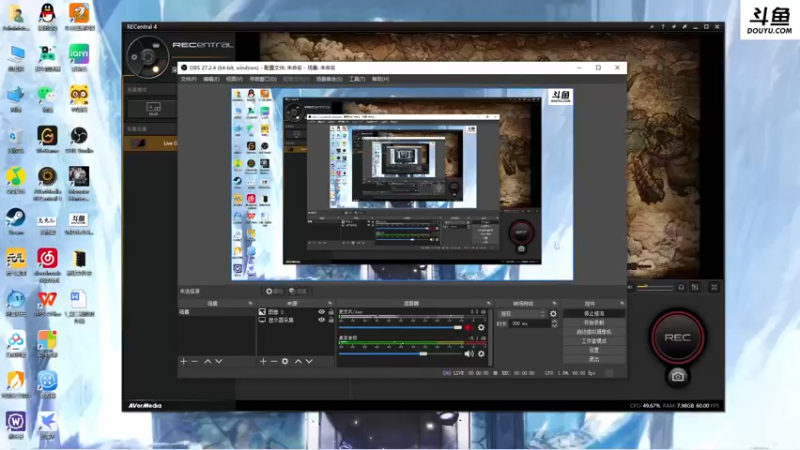Hide the 显示器采集 source with its eye icon
Viewport: 800px width, 450px height.
[x=321, y=320]
